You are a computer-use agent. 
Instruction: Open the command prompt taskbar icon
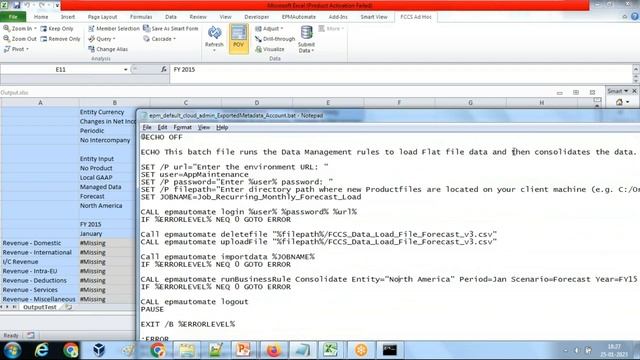390,350
